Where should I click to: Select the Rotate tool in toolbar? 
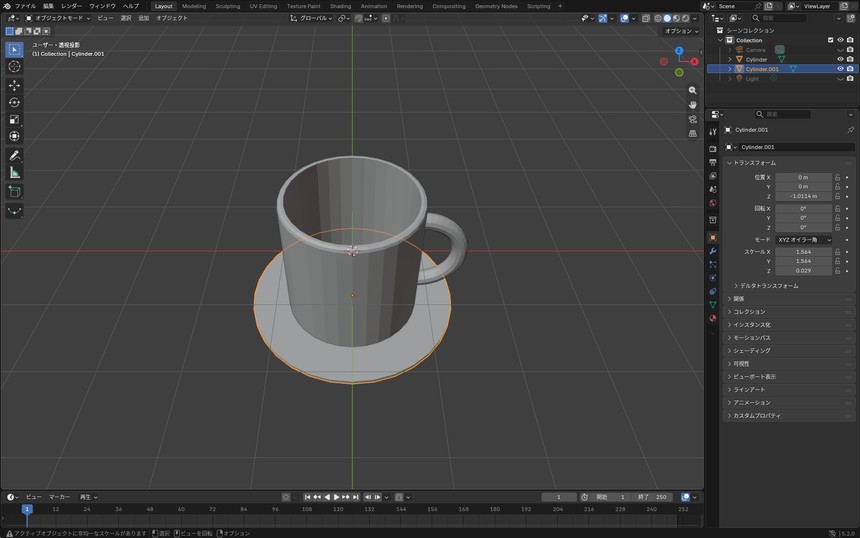tap(14, 103)
